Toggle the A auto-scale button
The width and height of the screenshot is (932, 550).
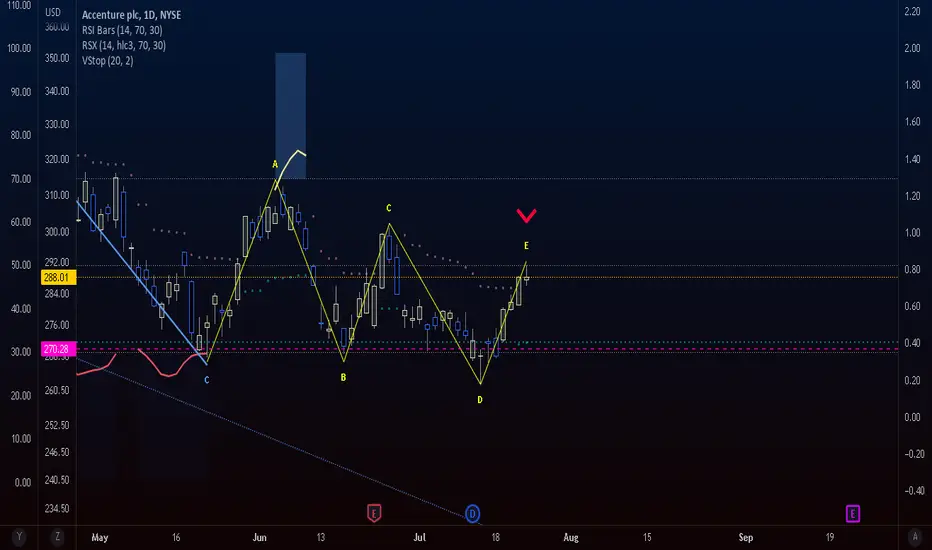915,537
